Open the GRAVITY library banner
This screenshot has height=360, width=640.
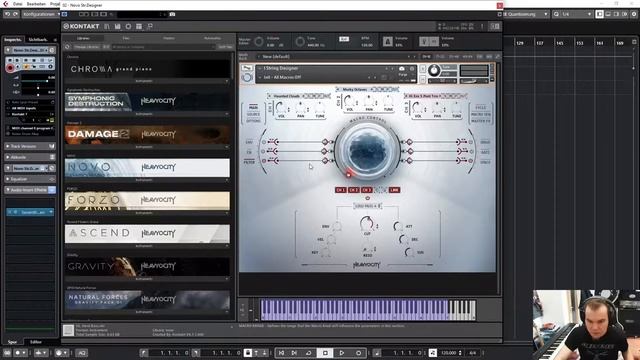[147, 267]
